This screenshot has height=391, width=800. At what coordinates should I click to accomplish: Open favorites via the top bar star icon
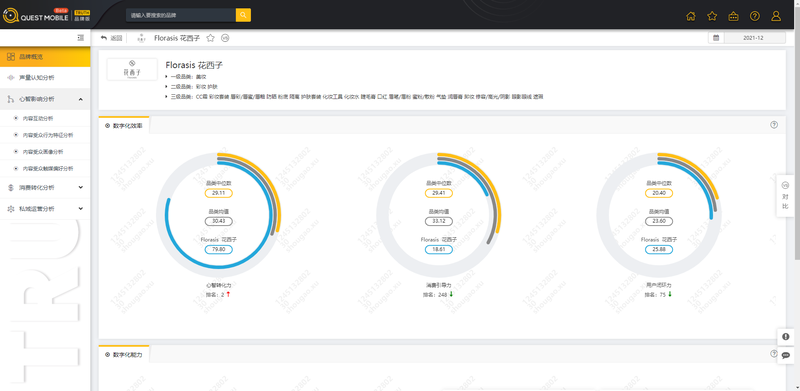pos(712,16)
